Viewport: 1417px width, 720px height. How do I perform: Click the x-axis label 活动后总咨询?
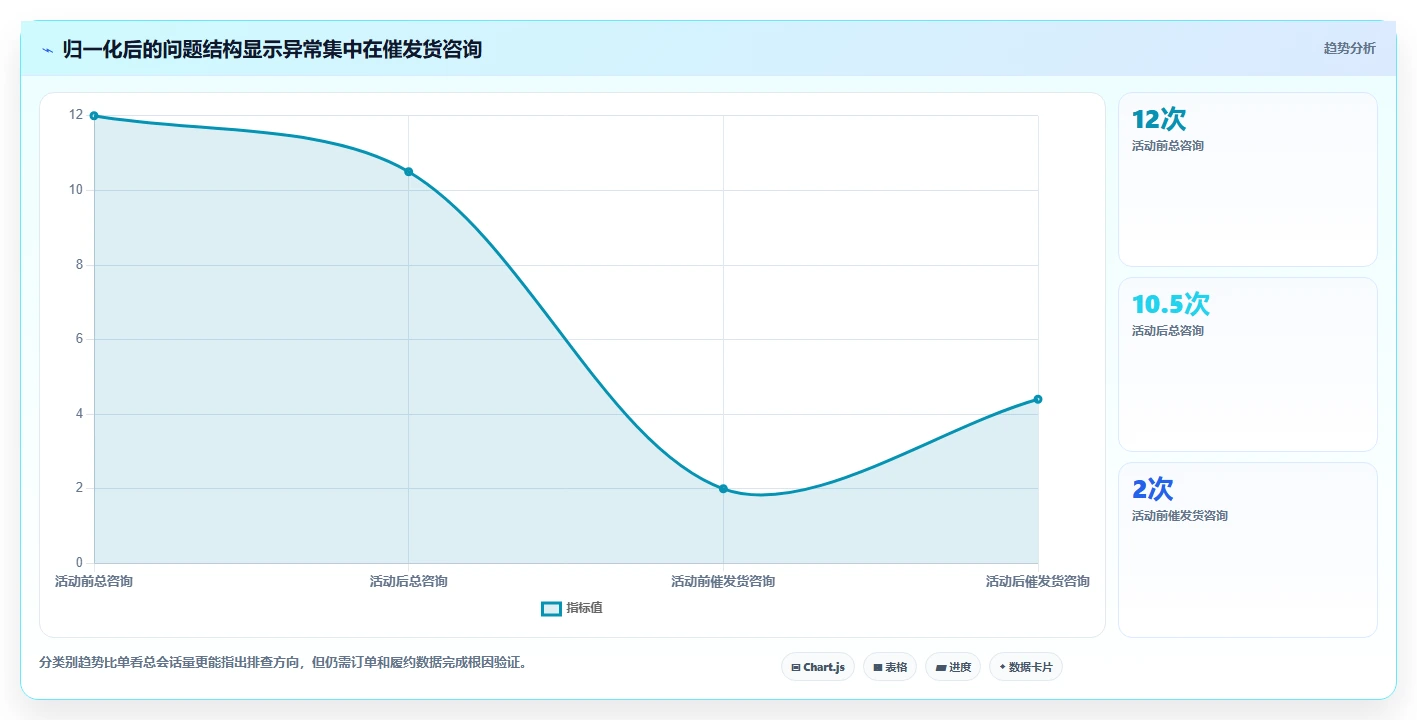coord(408,581)
